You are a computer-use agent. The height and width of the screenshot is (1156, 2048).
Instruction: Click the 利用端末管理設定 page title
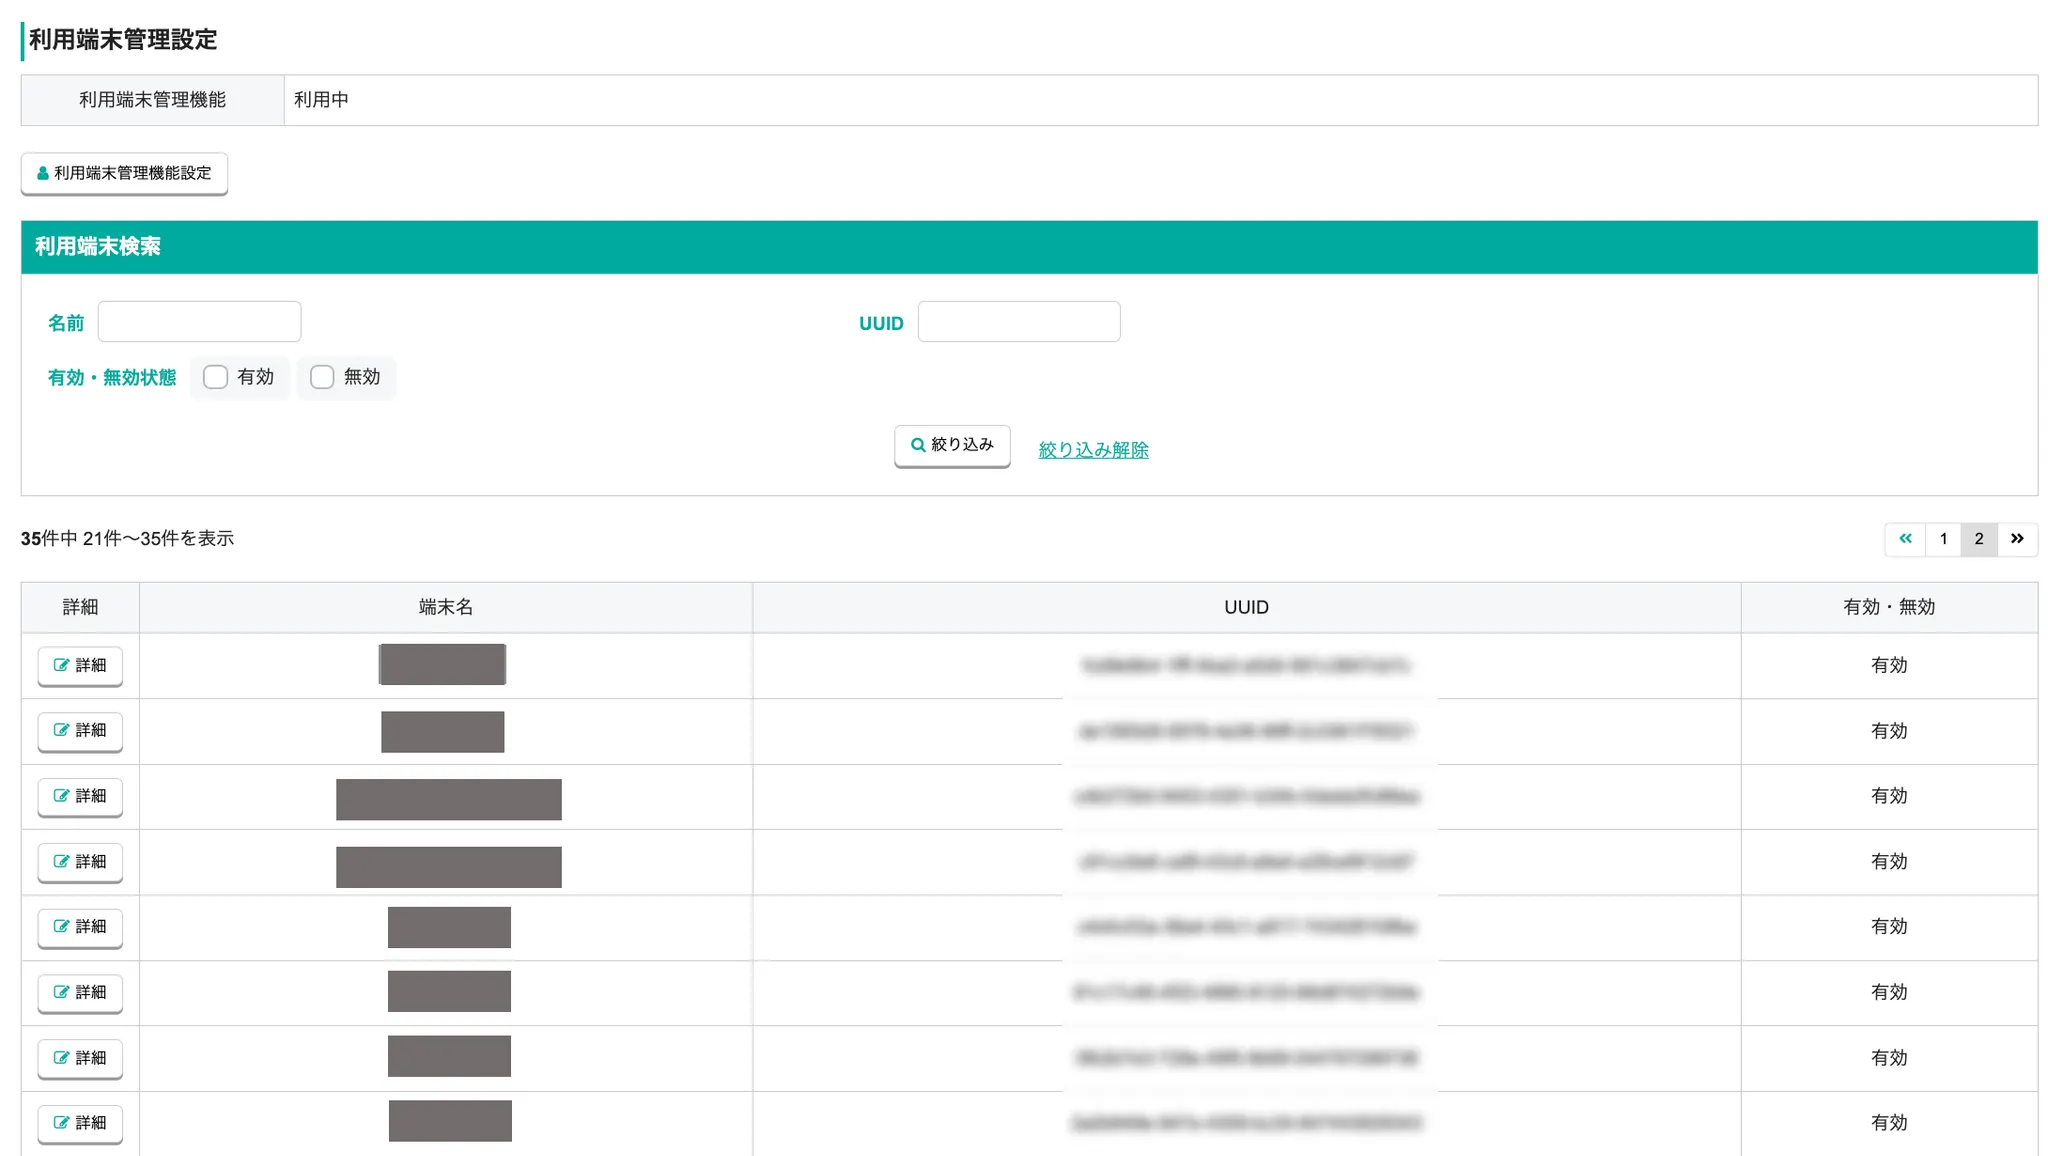(123, 40)
